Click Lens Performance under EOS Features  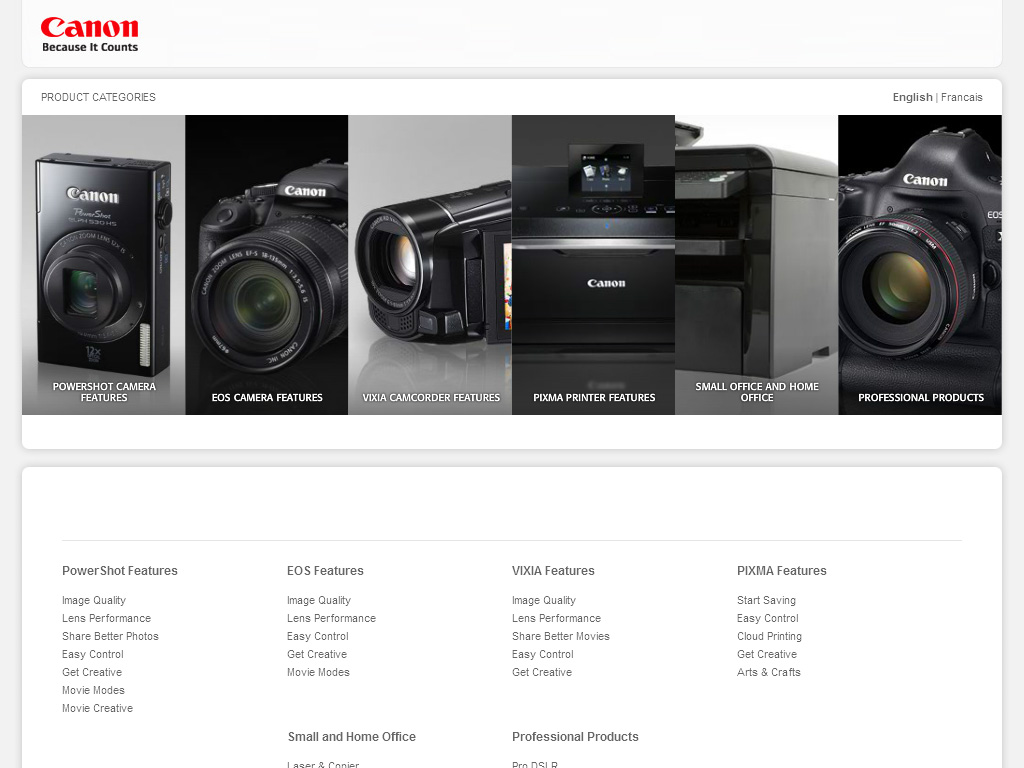pos(332,618)
